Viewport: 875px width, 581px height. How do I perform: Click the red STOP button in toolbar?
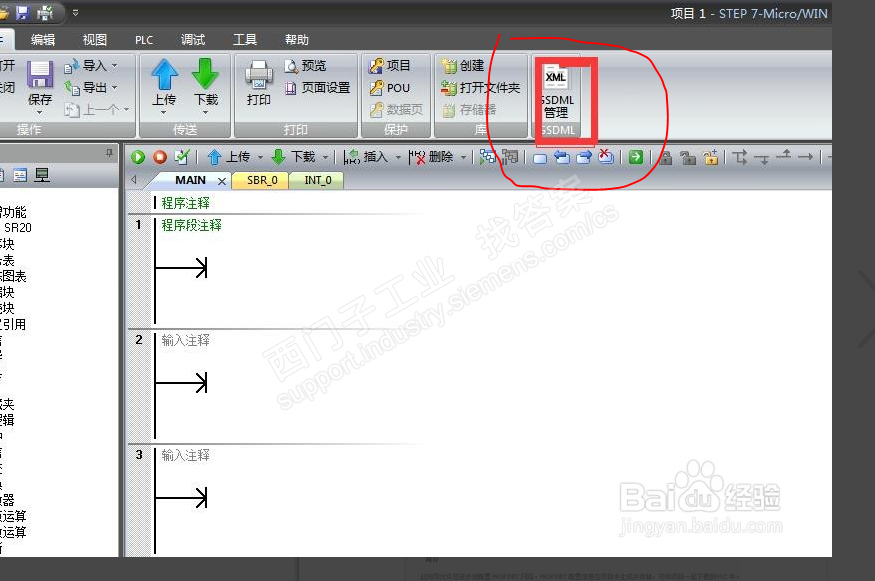[x=160, y=157]
